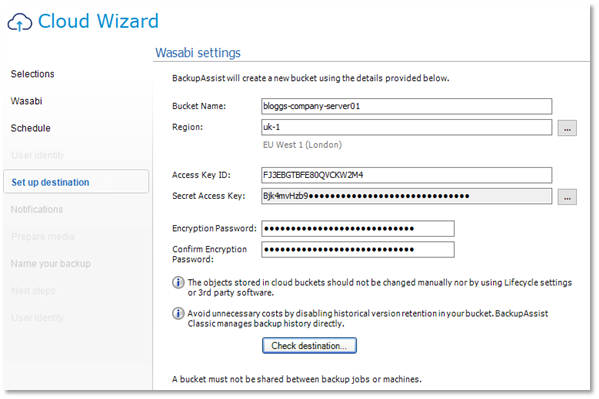Go to the Wasabi step
This screenshot has height=399, width=599.
(x=26, y=101)
